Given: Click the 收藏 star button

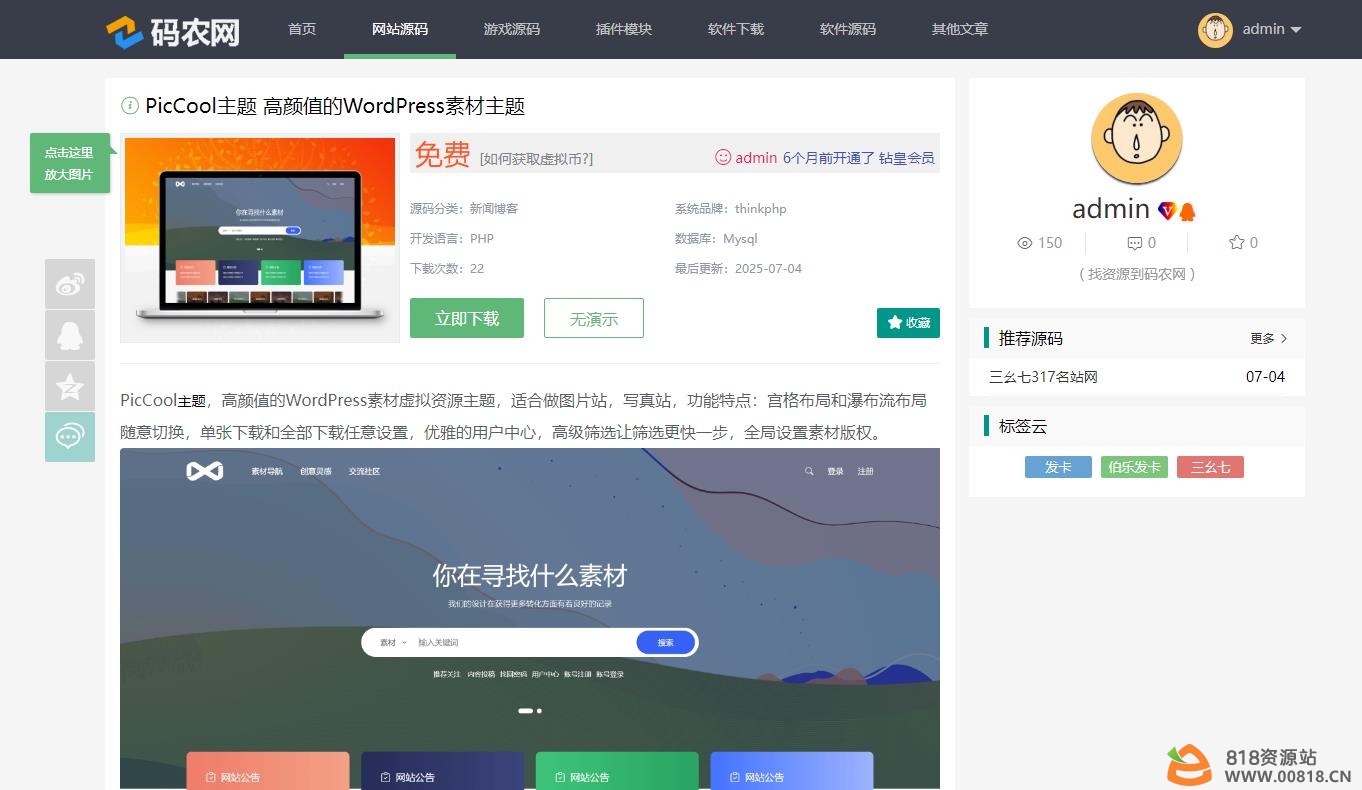Looking at the screenshot, I should tap(908, 322).
